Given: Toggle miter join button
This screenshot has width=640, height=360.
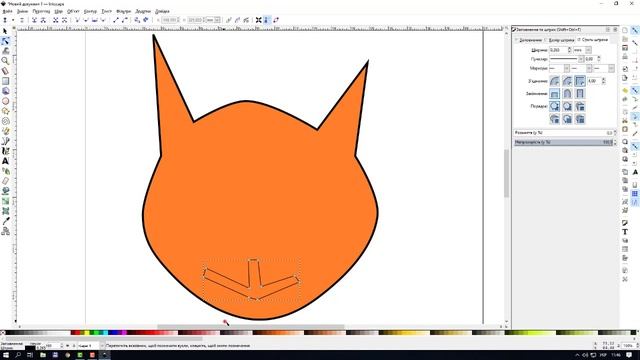Looking at the screenshot, I should click(x=580, y=81).
